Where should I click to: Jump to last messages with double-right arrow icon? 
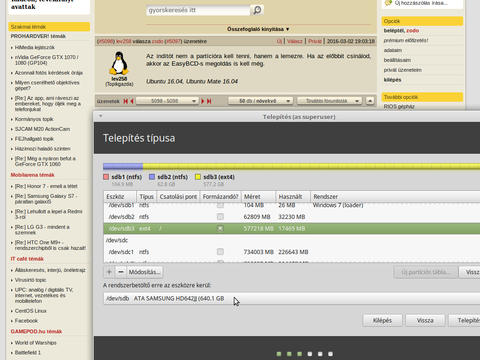209,101
